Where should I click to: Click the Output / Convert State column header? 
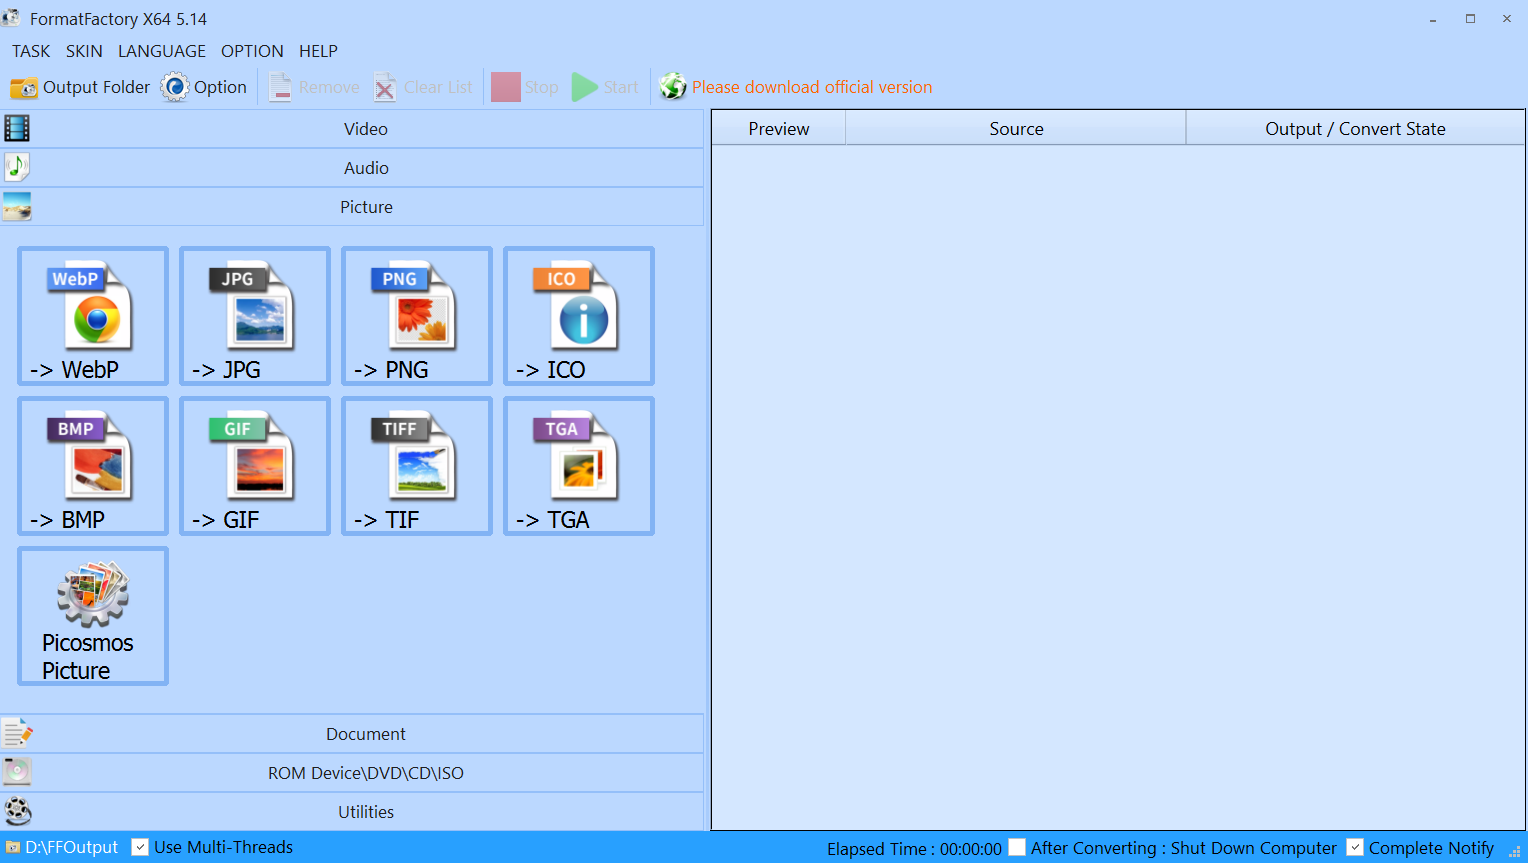[1355, 129]
